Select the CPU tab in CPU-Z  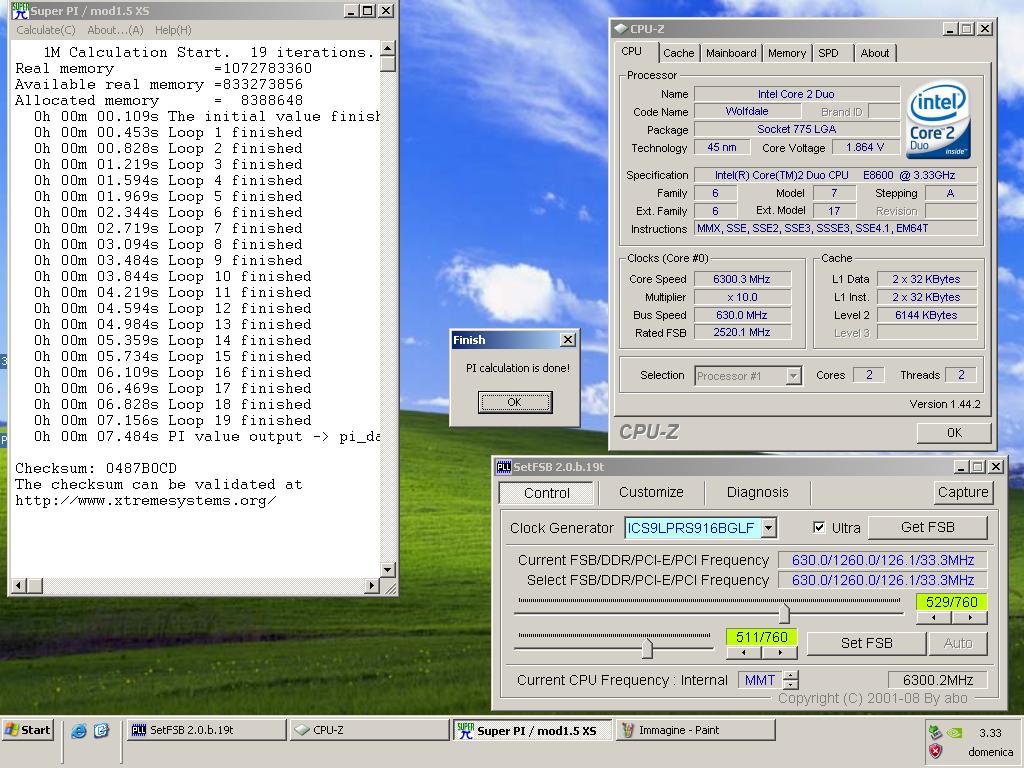click(x=632, y=52)
